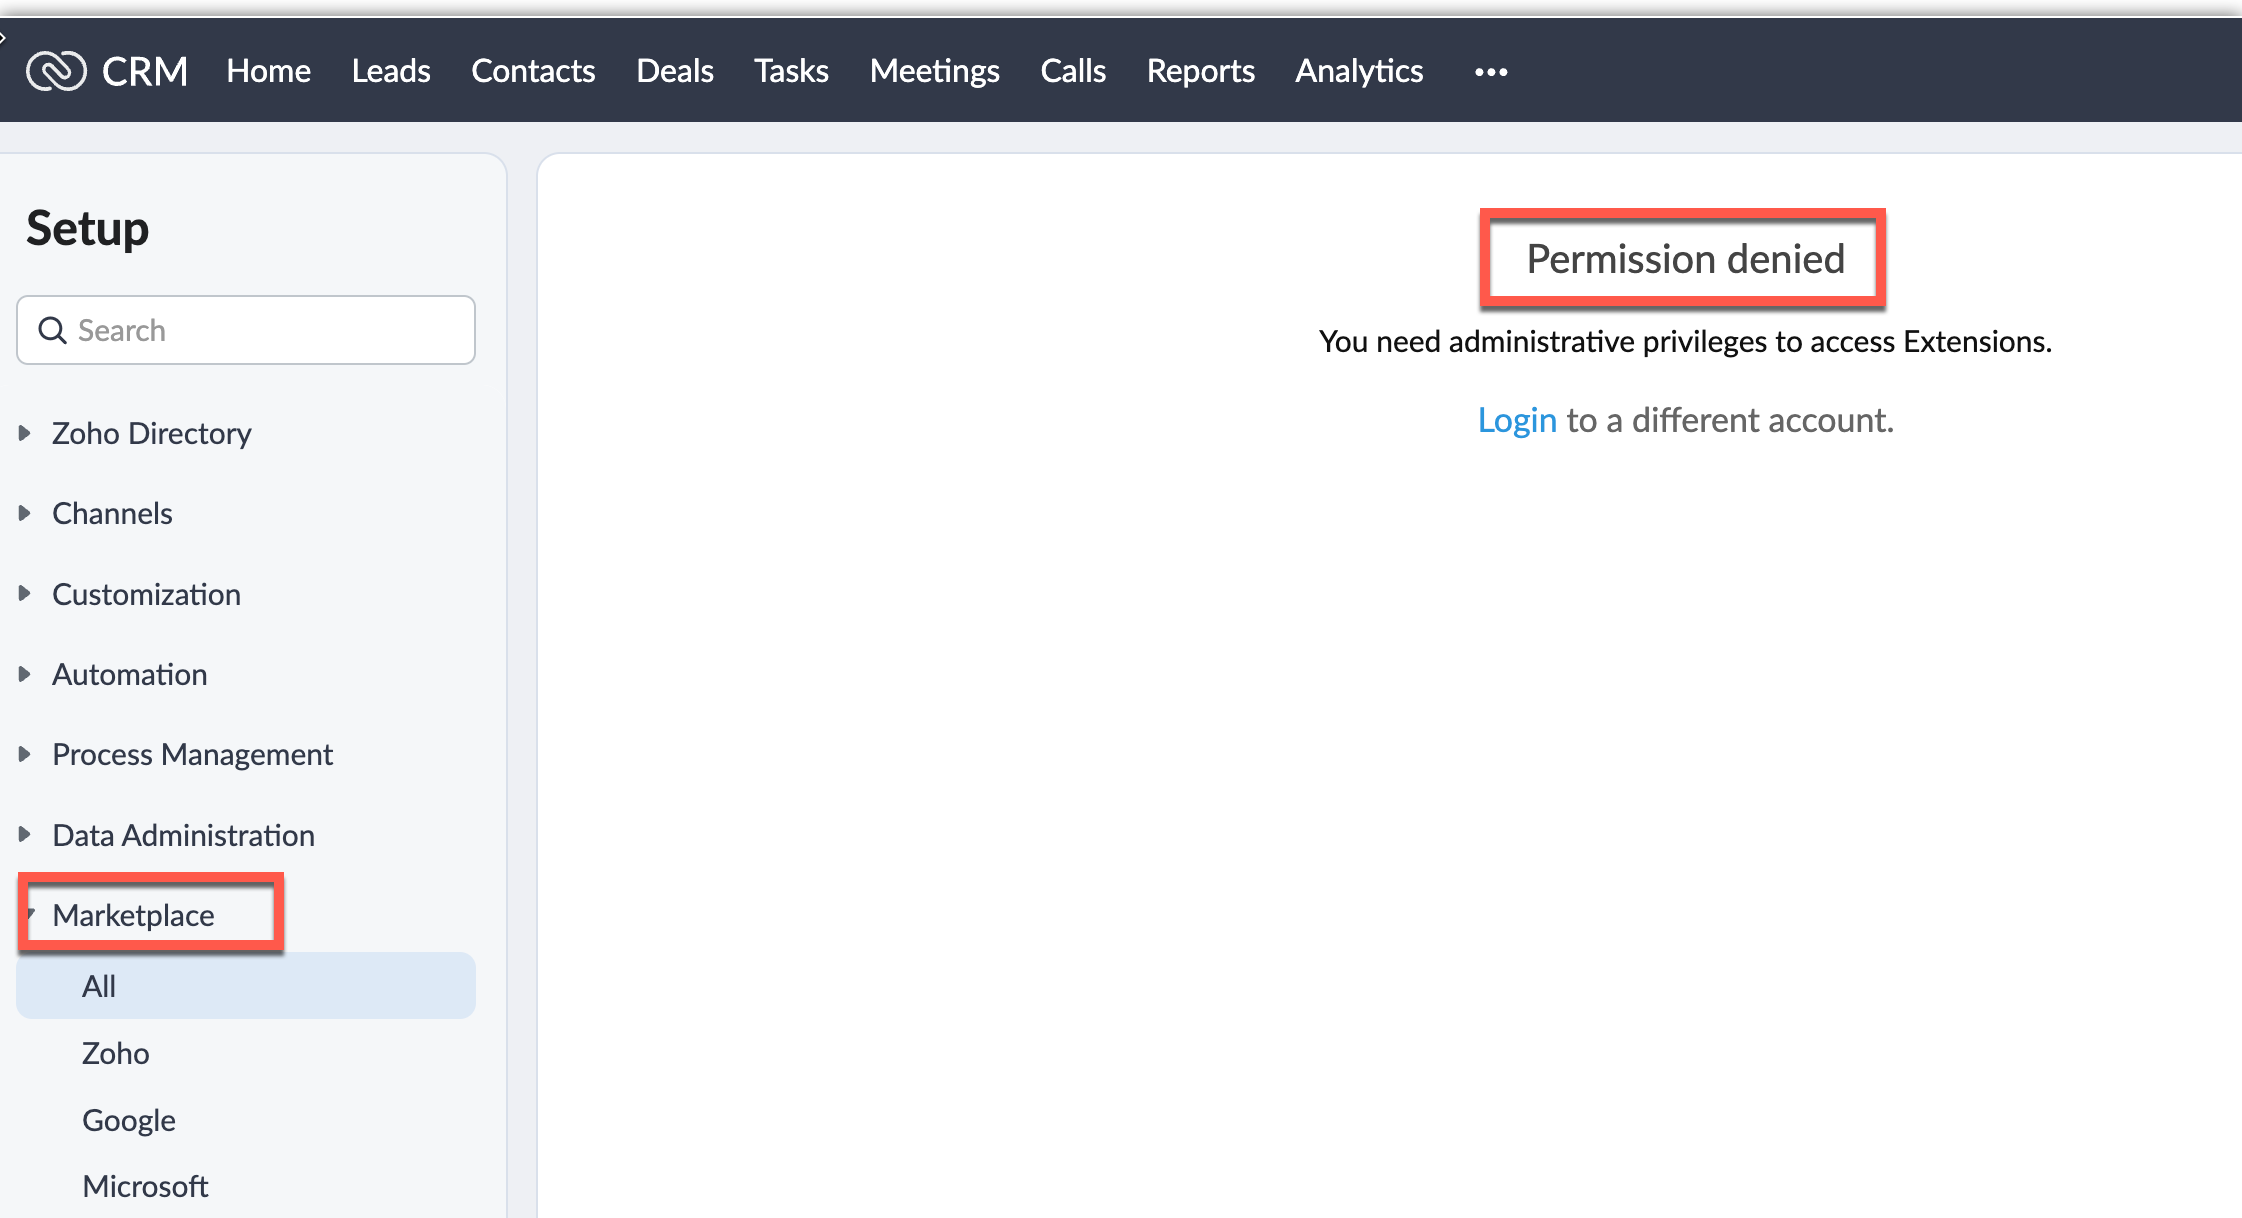Click the Login link
2242x1218 pixels.
1516,420
